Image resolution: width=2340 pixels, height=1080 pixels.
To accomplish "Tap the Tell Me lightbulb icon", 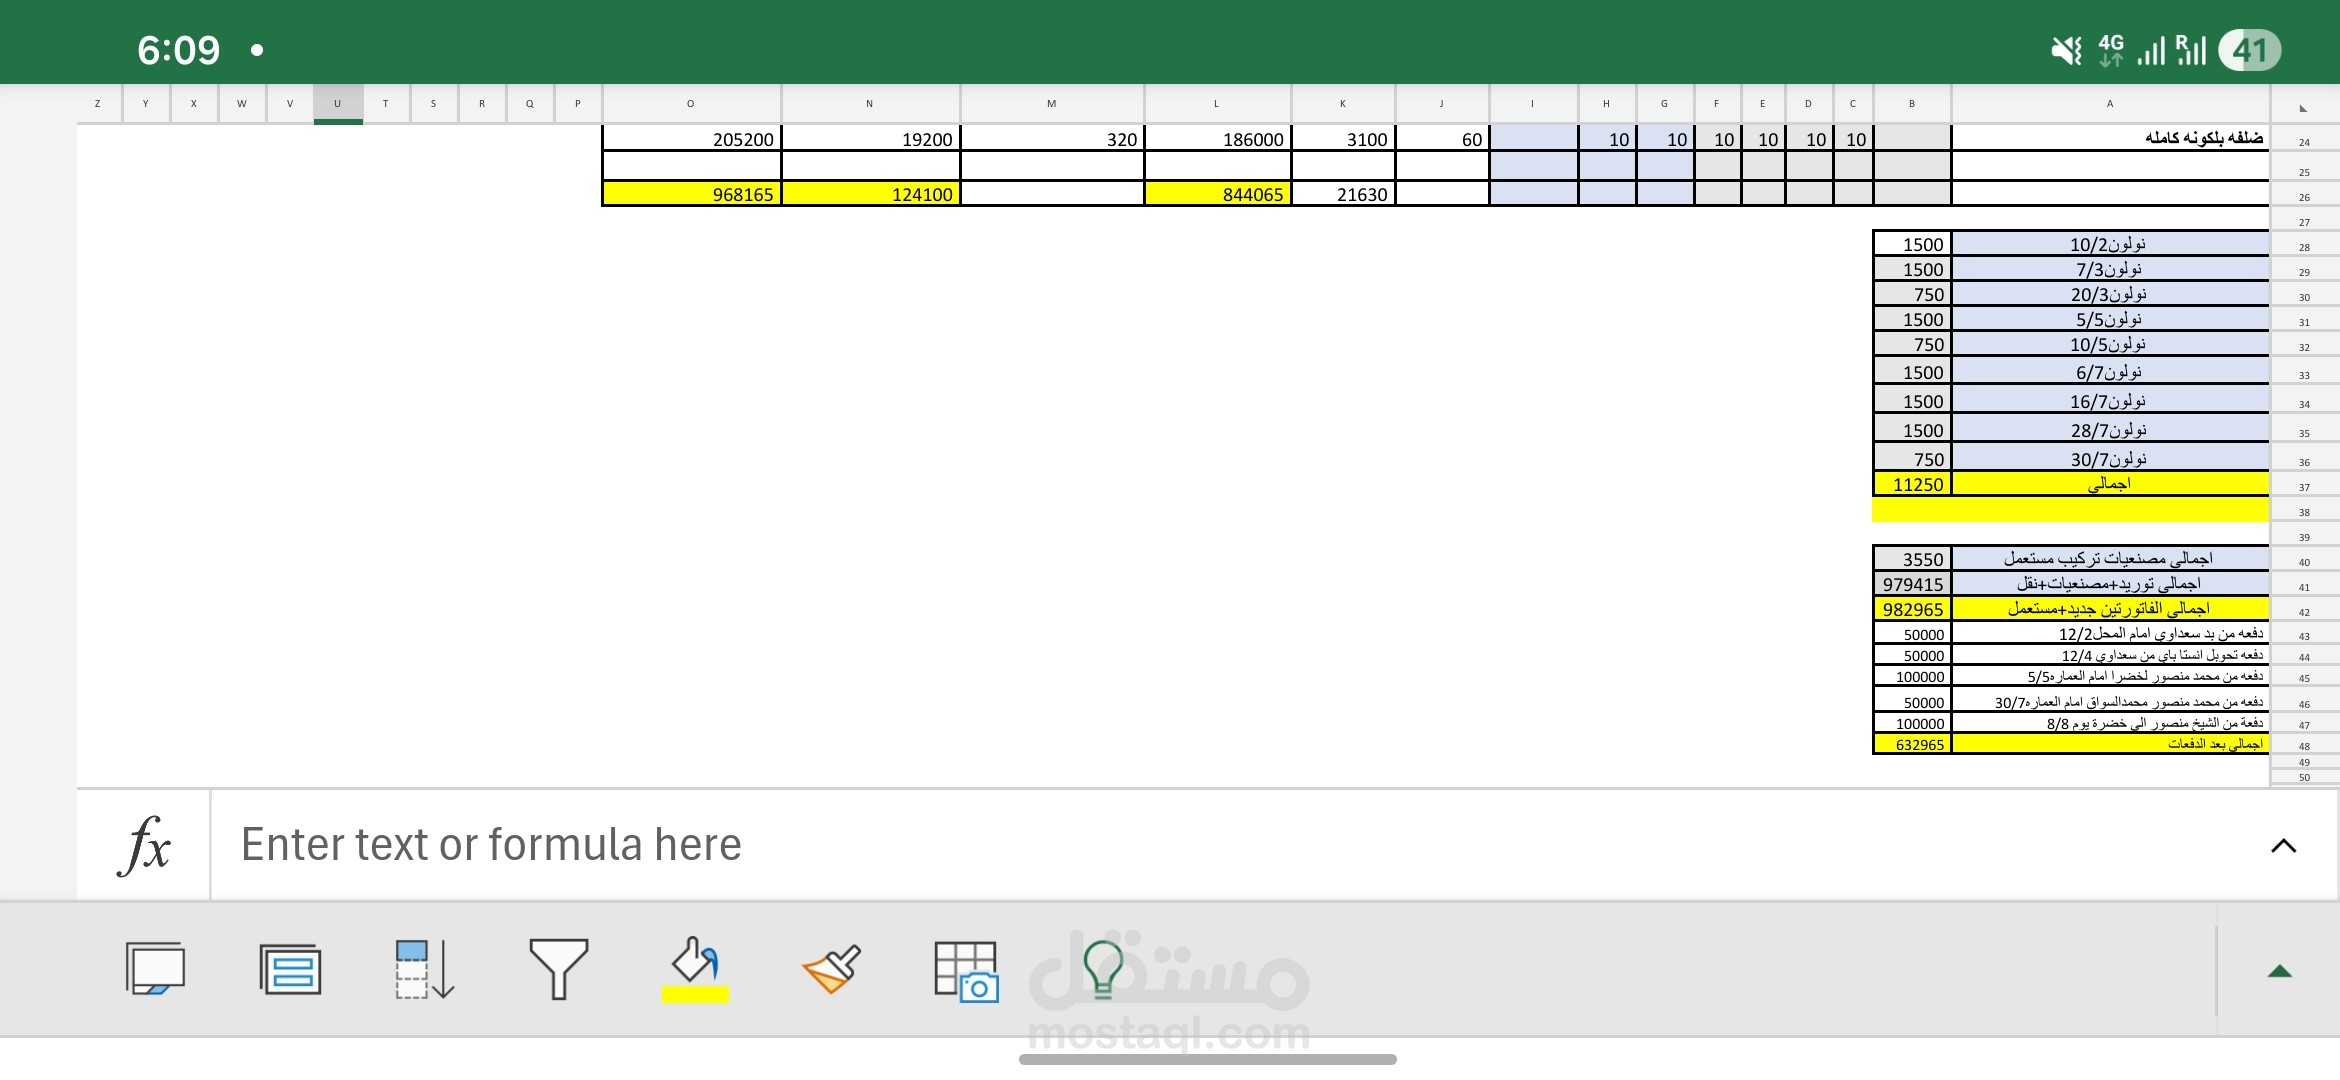I will [x=1103, y=969].
